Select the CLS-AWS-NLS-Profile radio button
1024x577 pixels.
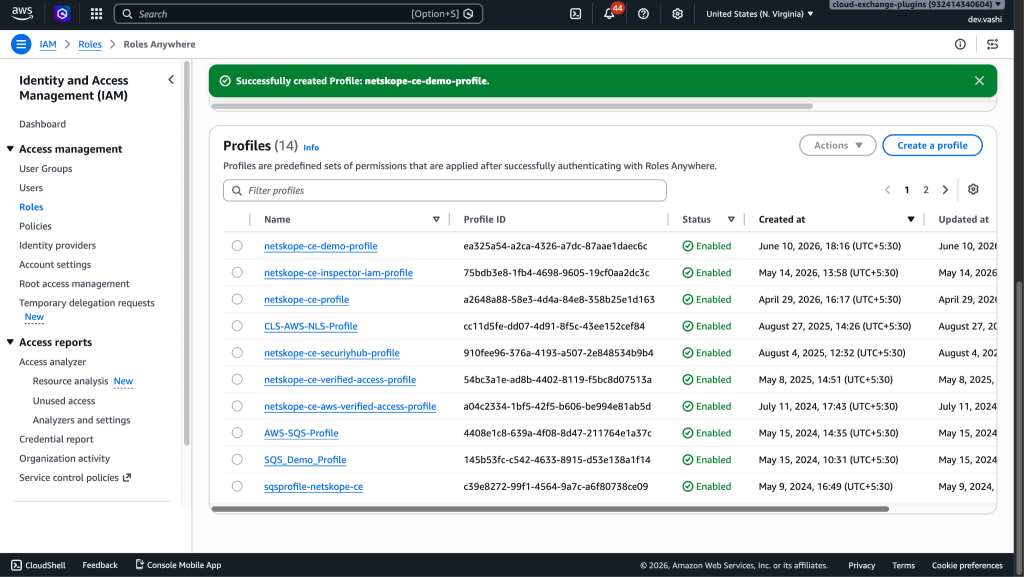237,326
